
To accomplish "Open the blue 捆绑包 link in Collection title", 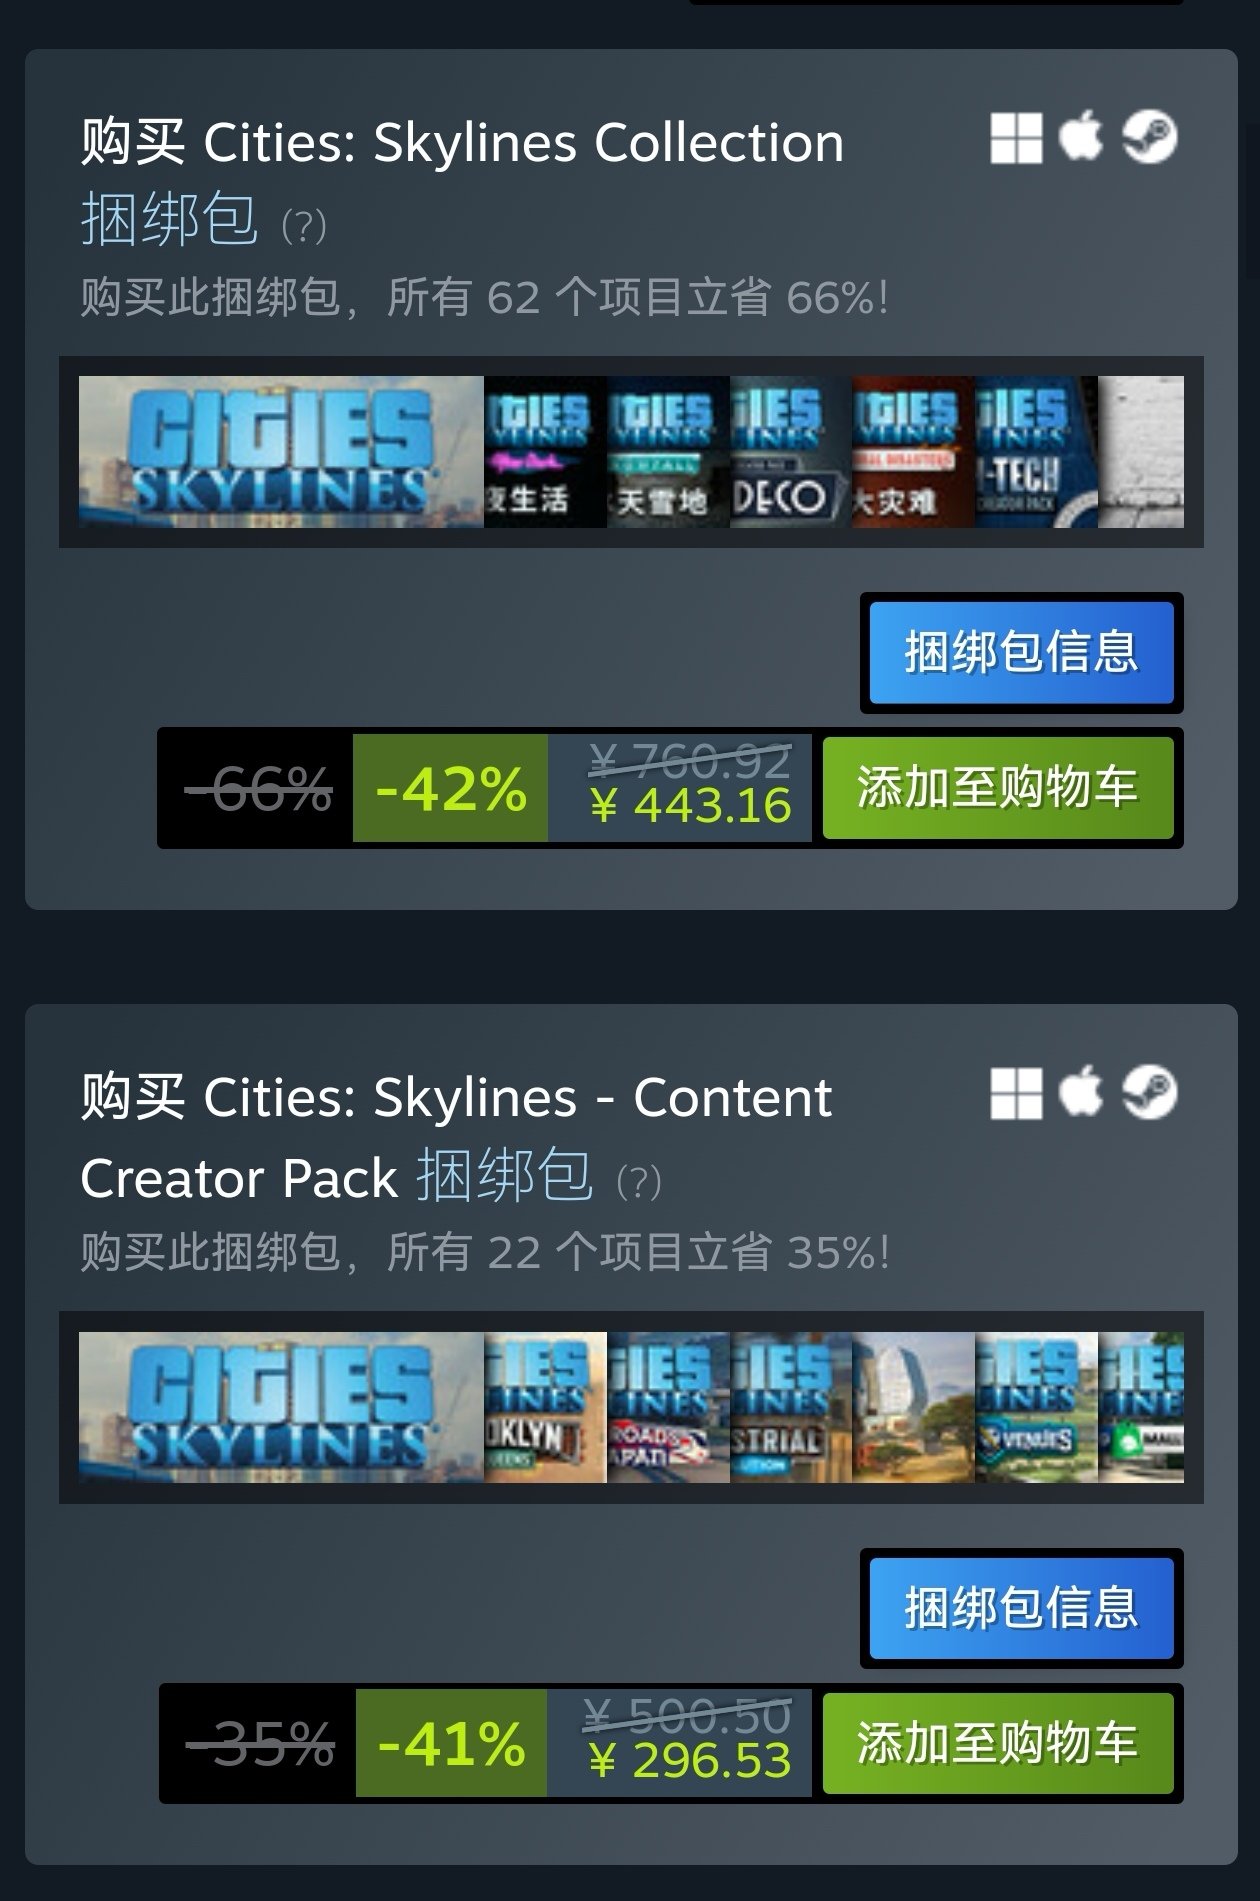I will (169, 220).
